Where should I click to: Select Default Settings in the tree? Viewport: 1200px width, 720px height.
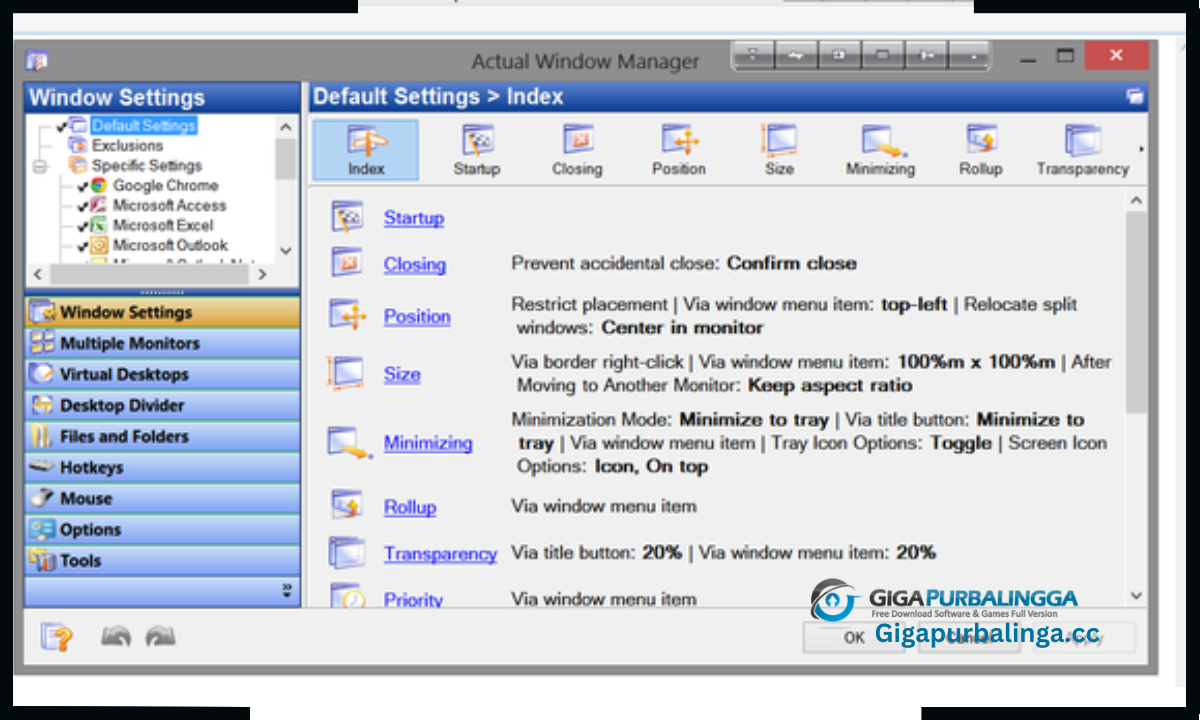click(x=144, y=126)
